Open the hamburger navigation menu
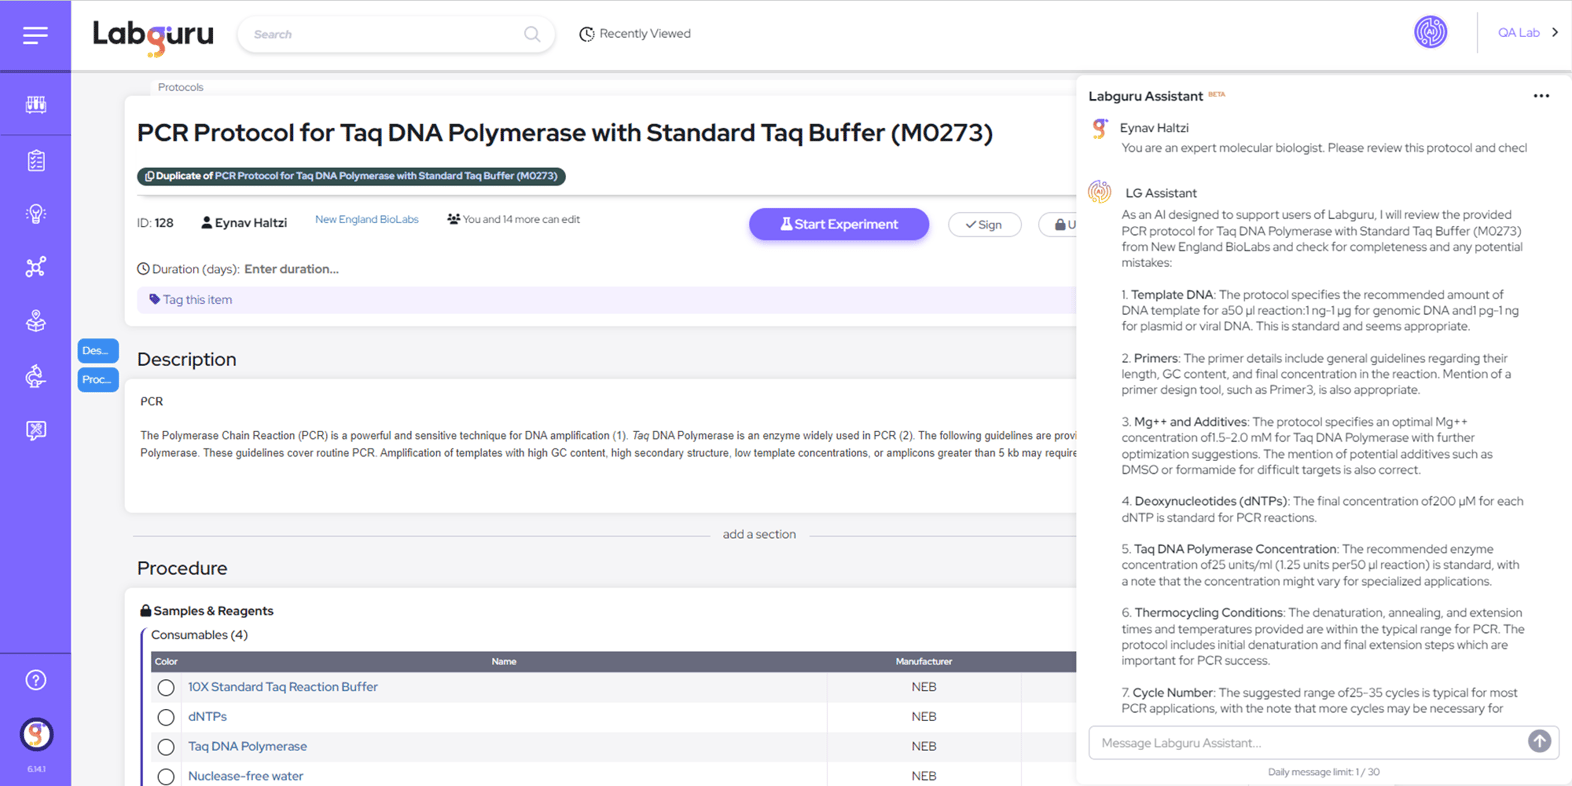Screen dimensions: 1572x786 [35, 35]
